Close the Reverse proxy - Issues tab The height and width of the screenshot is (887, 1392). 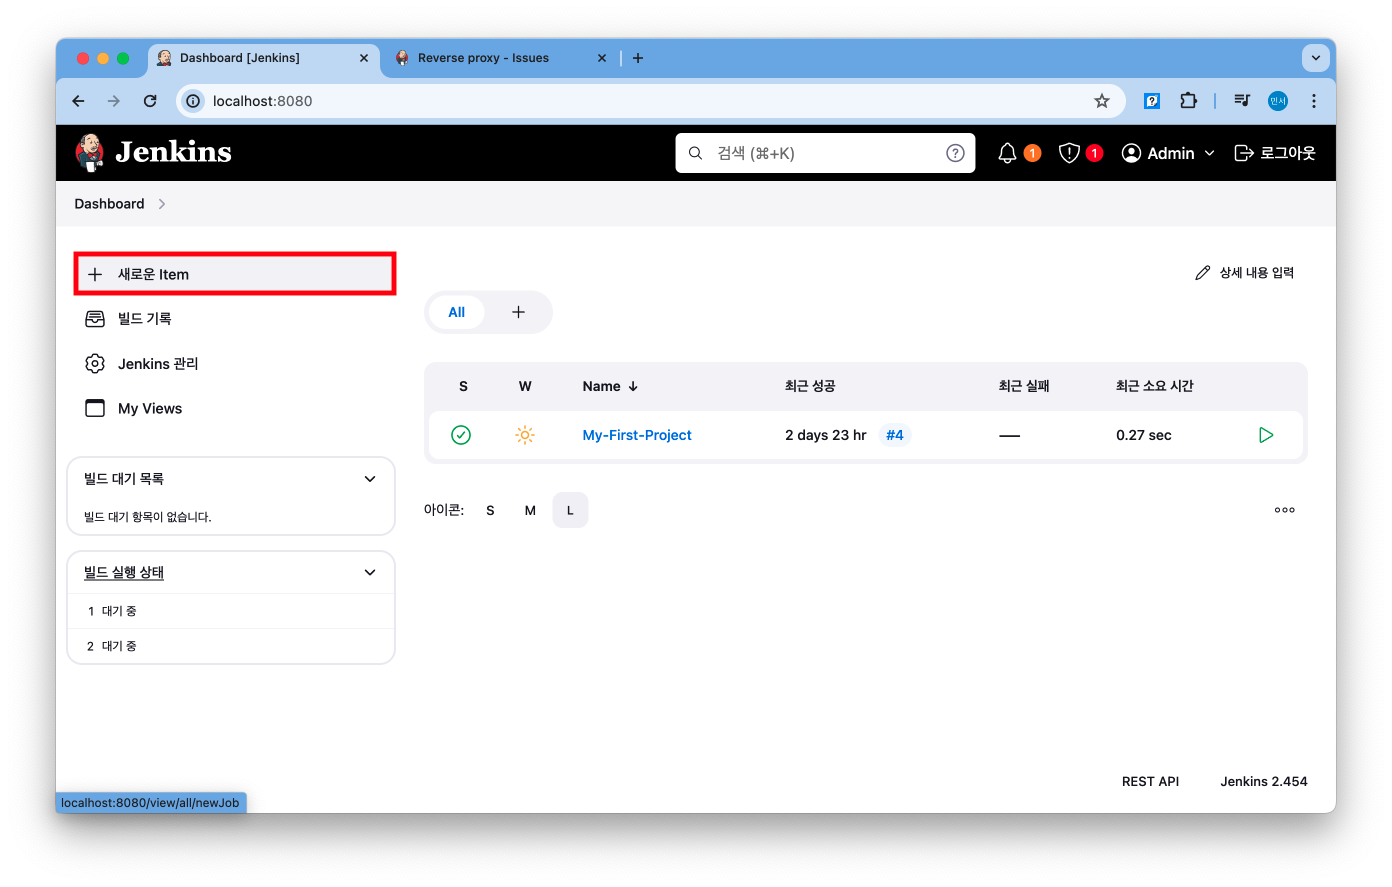pos(602,58)
